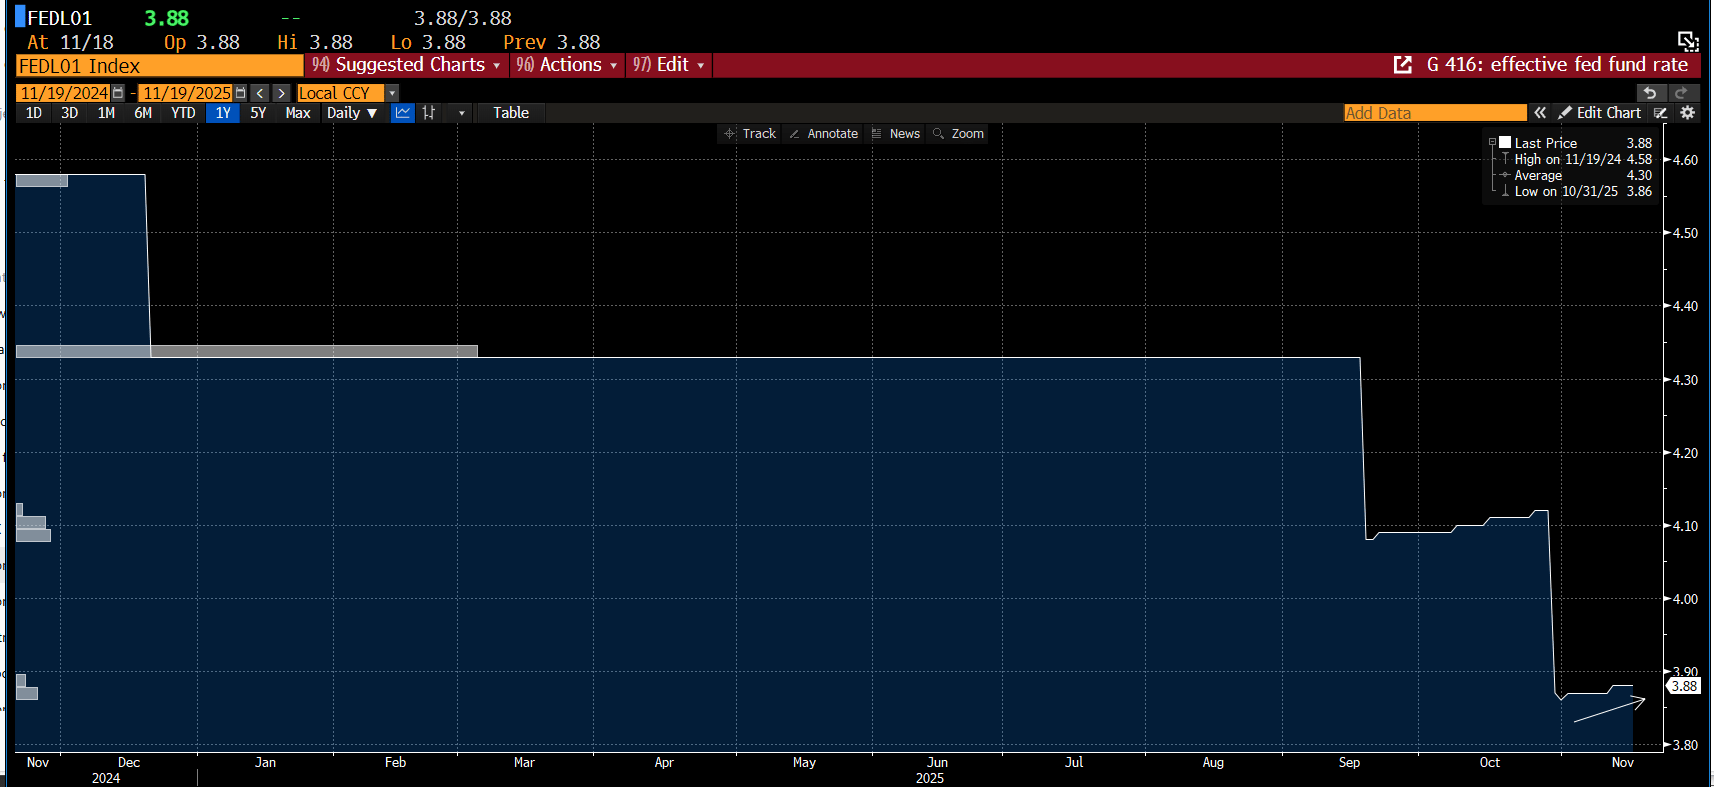The image size is (1714, 787).
Task: Open the Actions dropdown menu
Action: (567, 65)
